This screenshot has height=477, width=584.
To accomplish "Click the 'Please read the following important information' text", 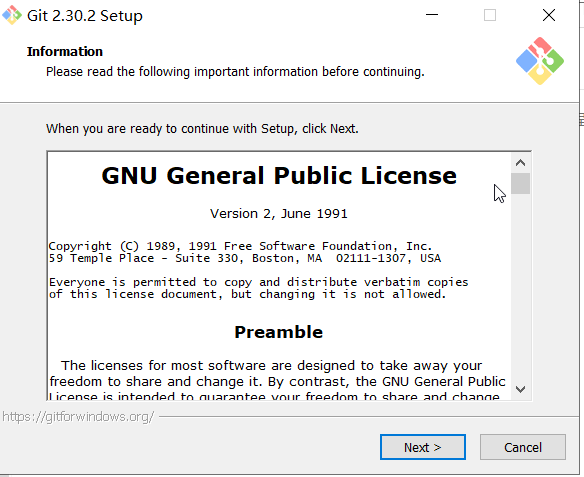I will pyautogui.click(x=235, y=71).
